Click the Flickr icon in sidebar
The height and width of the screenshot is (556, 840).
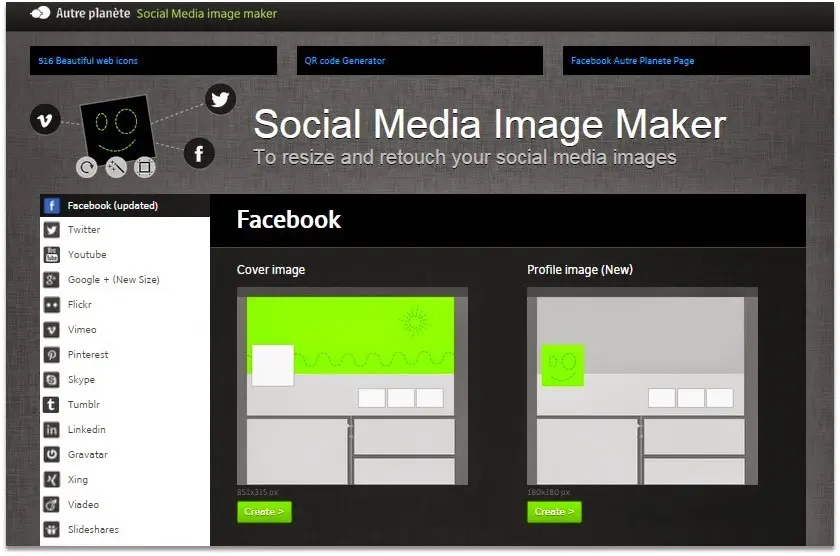coord(51,305)
